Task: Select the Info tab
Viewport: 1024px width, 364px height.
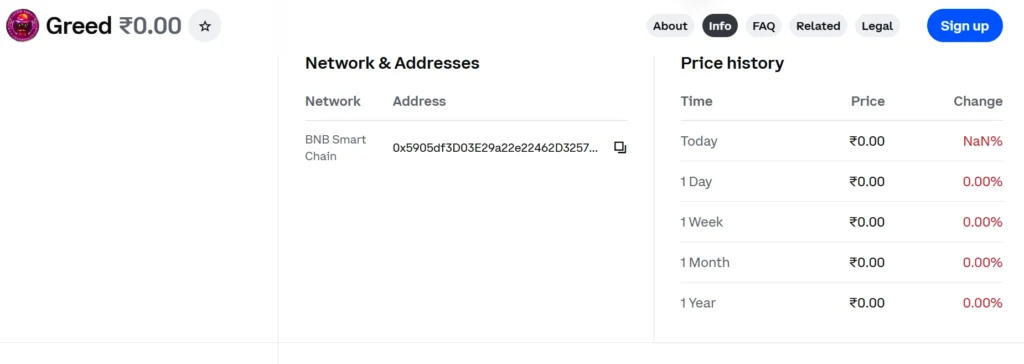Action: (720, 26)
